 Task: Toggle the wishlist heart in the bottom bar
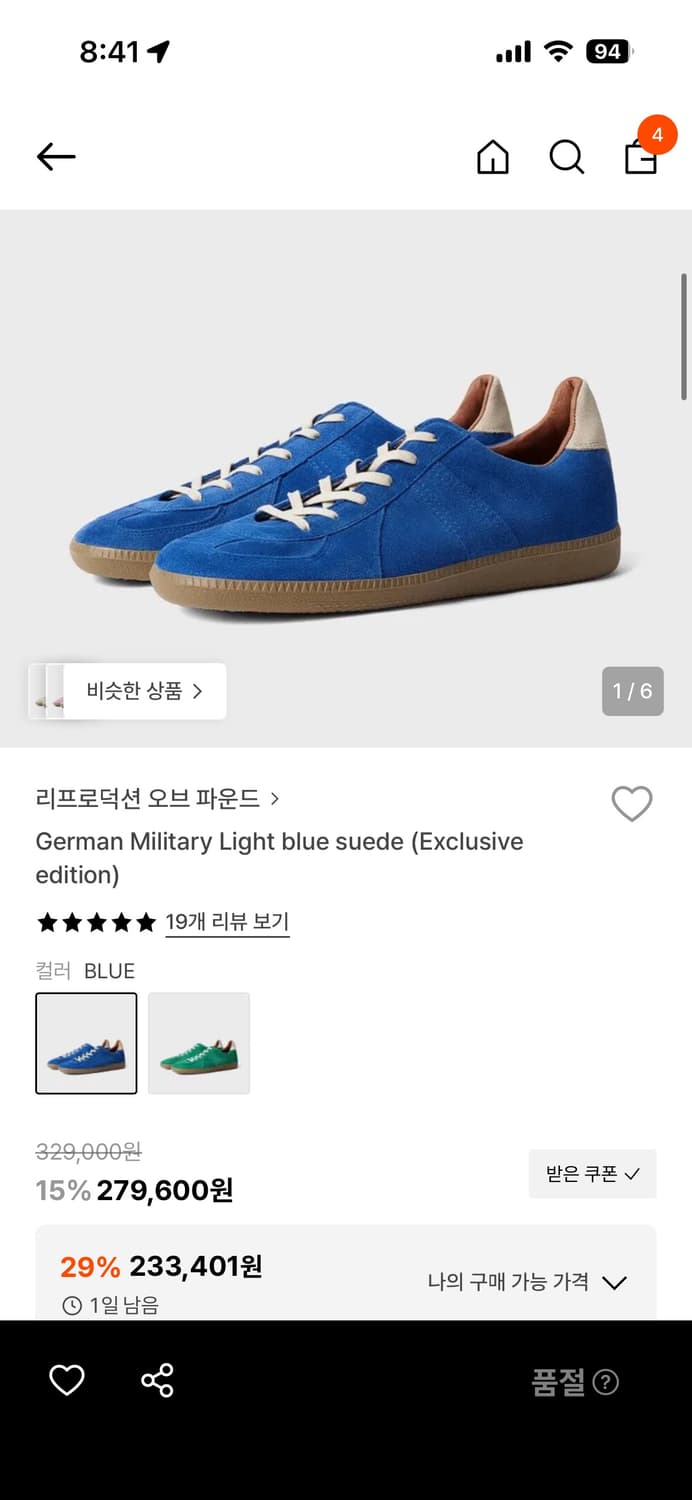(66, 1381)
